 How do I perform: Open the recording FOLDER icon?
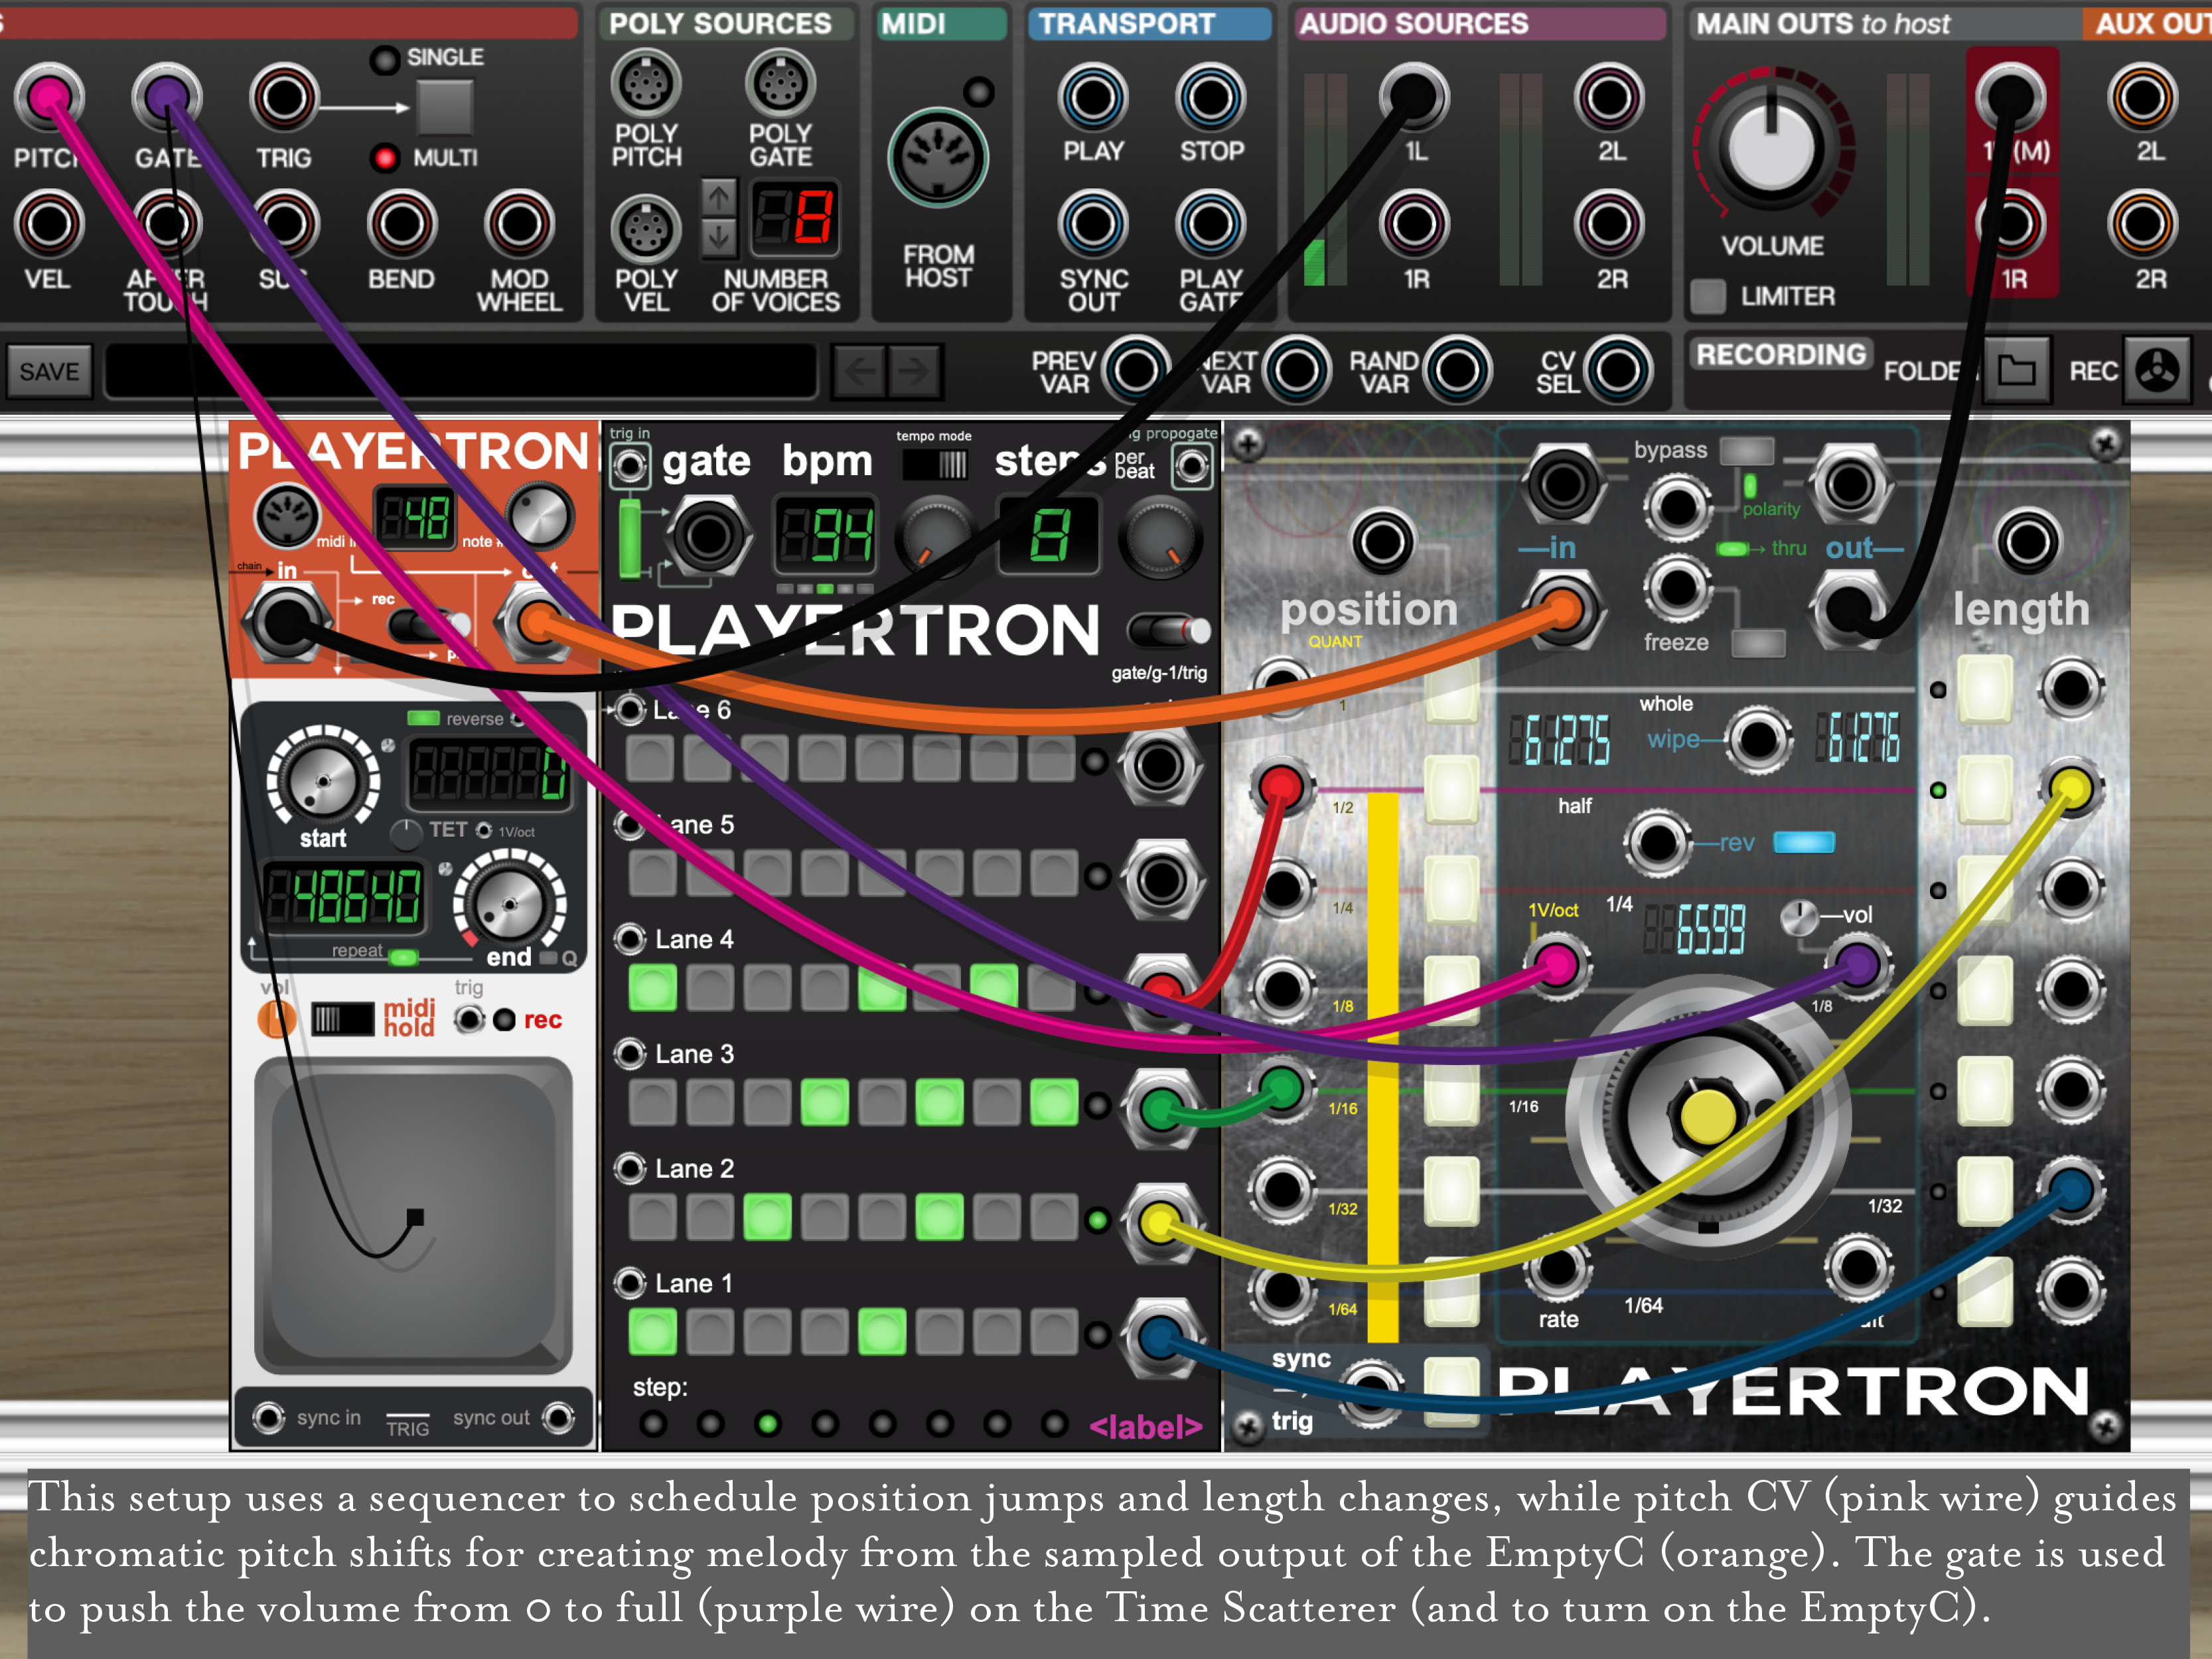(x=2016, y=371)
